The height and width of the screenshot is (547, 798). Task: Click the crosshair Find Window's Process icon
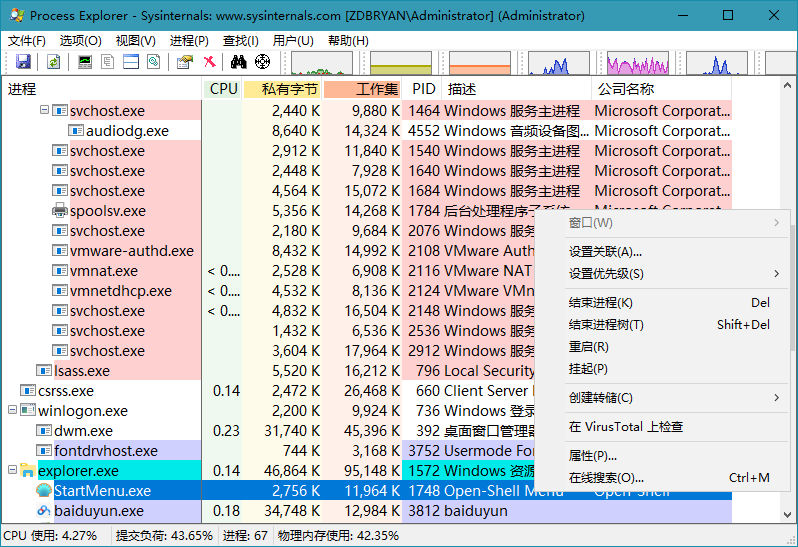pyautogui.click(x=262, y=62)
